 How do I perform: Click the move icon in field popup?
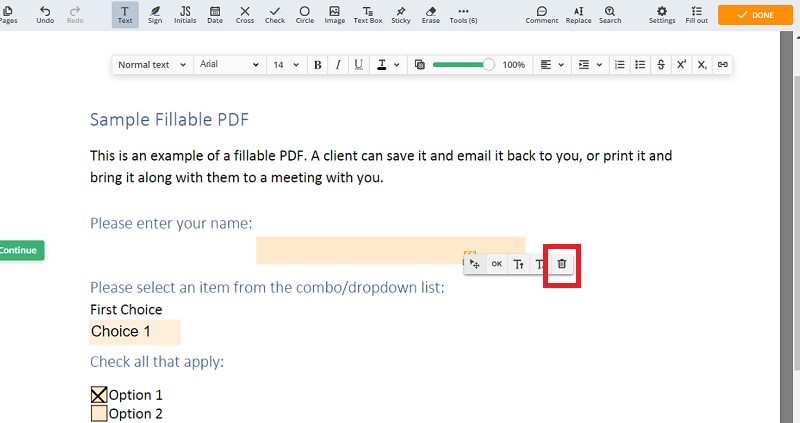[x=474, y=264]
